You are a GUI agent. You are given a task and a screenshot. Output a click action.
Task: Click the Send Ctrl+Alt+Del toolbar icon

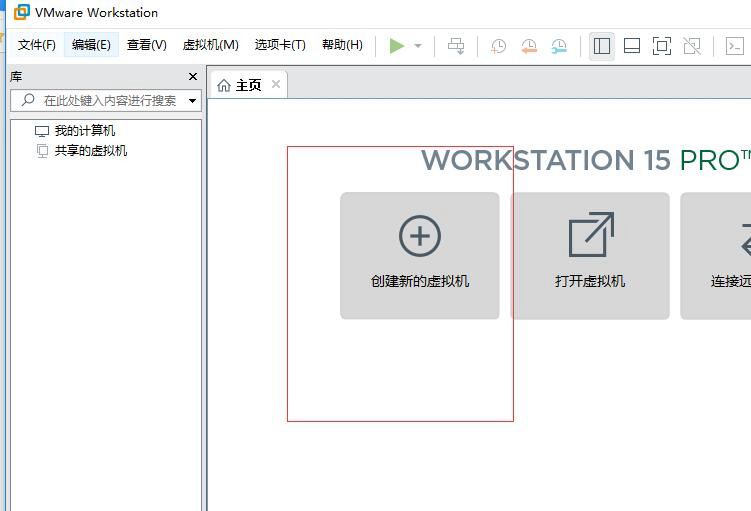tap(456, 46)
